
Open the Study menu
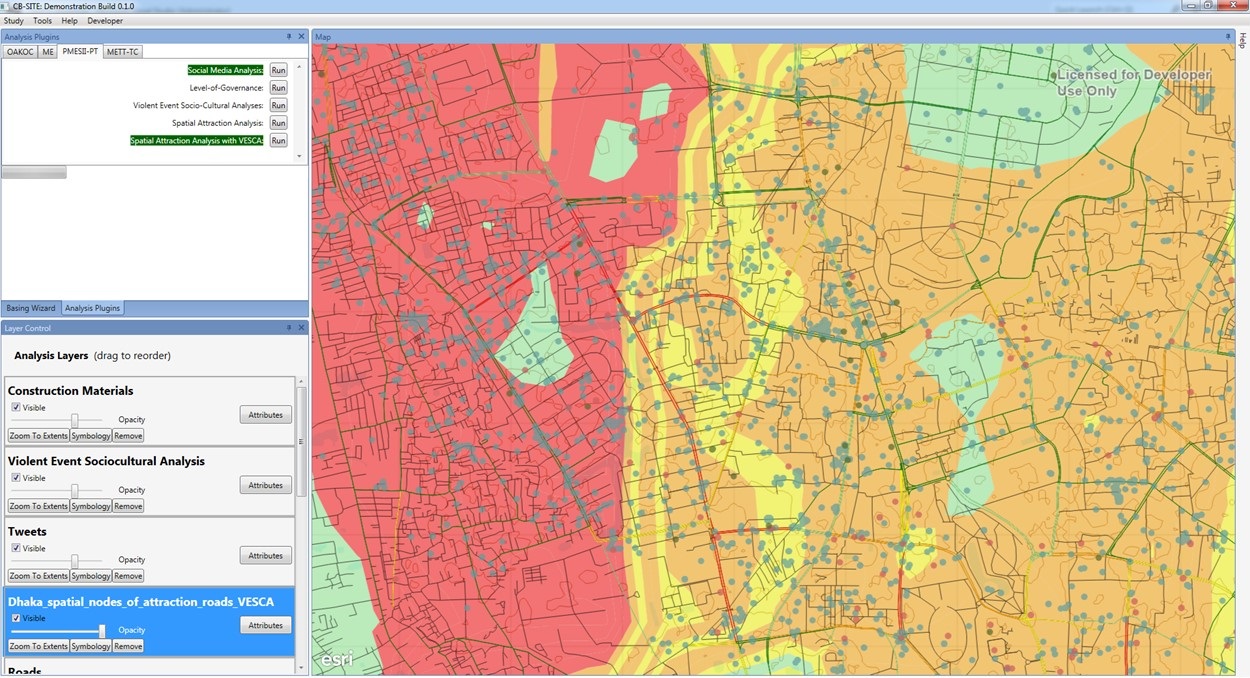click(x=13, y=20)
